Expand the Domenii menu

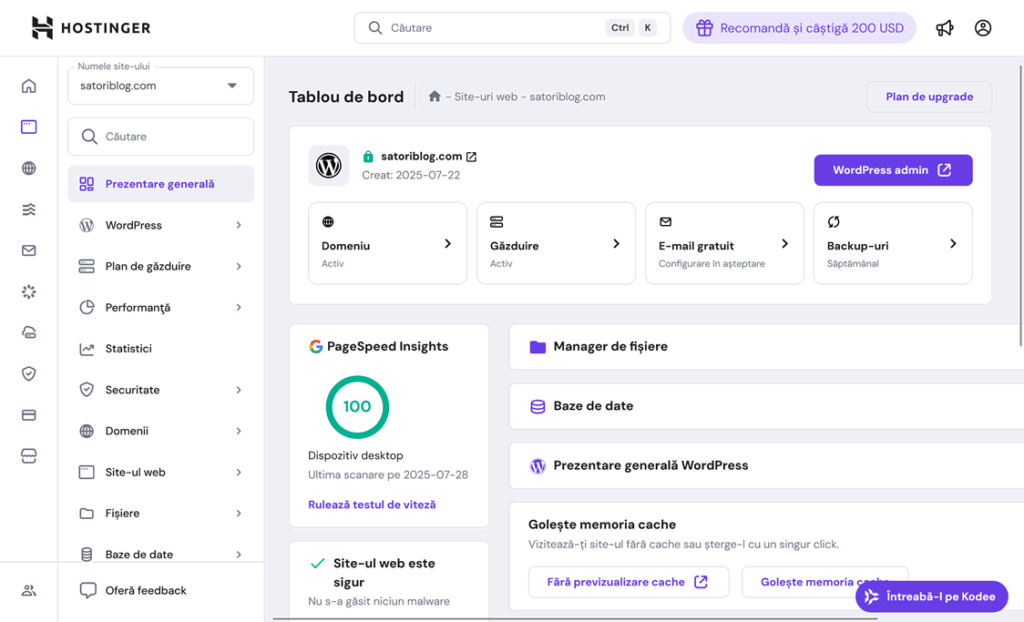161,431
